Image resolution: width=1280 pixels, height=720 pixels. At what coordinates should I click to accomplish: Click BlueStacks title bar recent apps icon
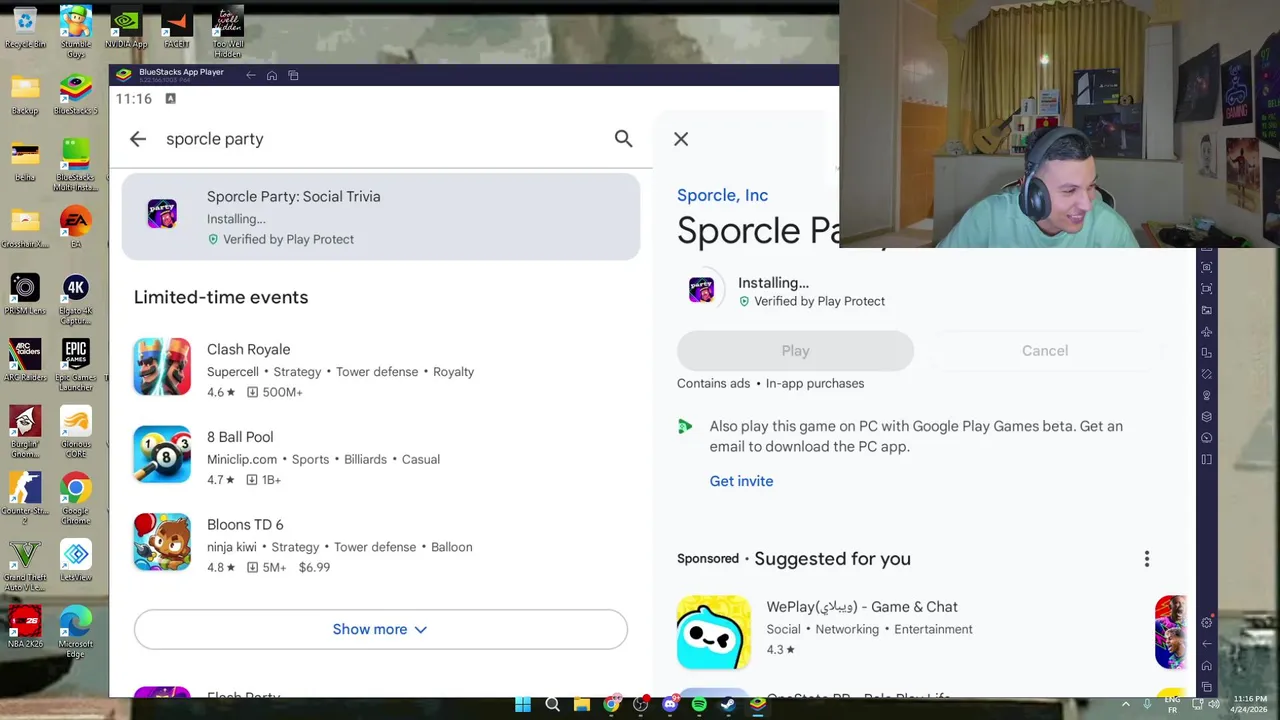point(293,75)
